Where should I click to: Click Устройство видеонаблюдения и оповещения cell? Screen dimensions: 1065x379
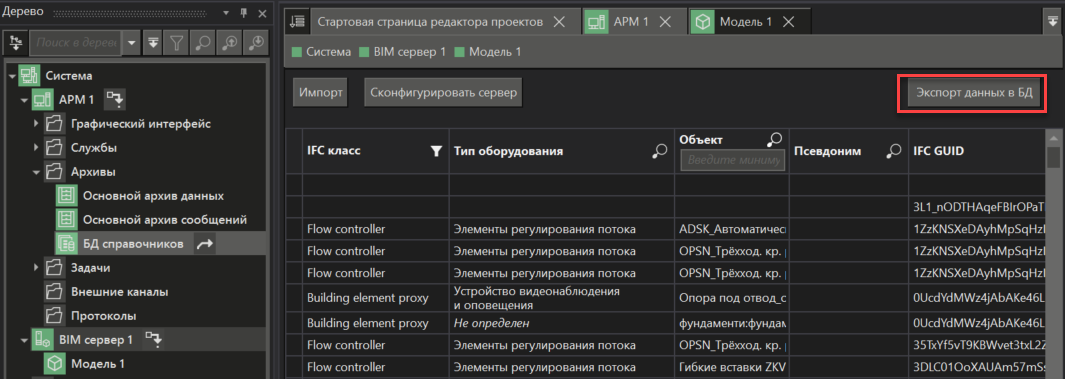561,297
